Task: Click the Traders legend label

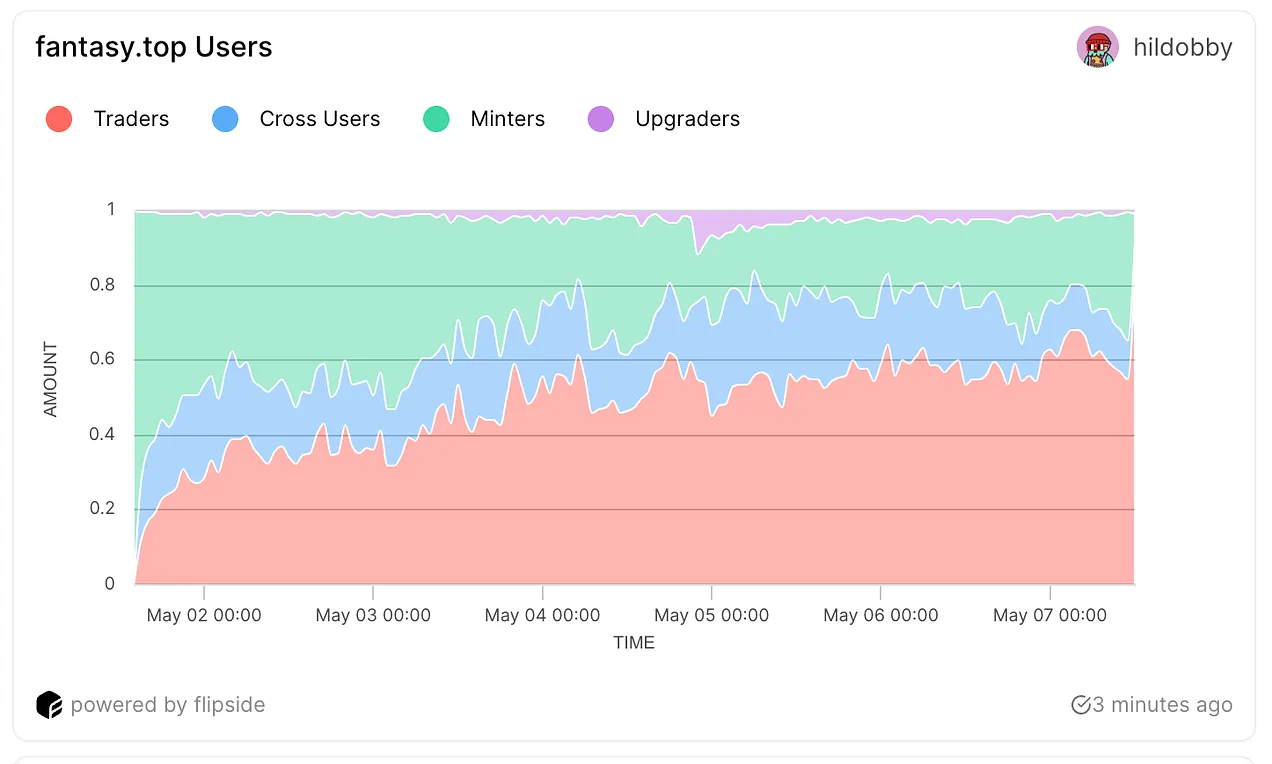Action: tap(131, 119)
